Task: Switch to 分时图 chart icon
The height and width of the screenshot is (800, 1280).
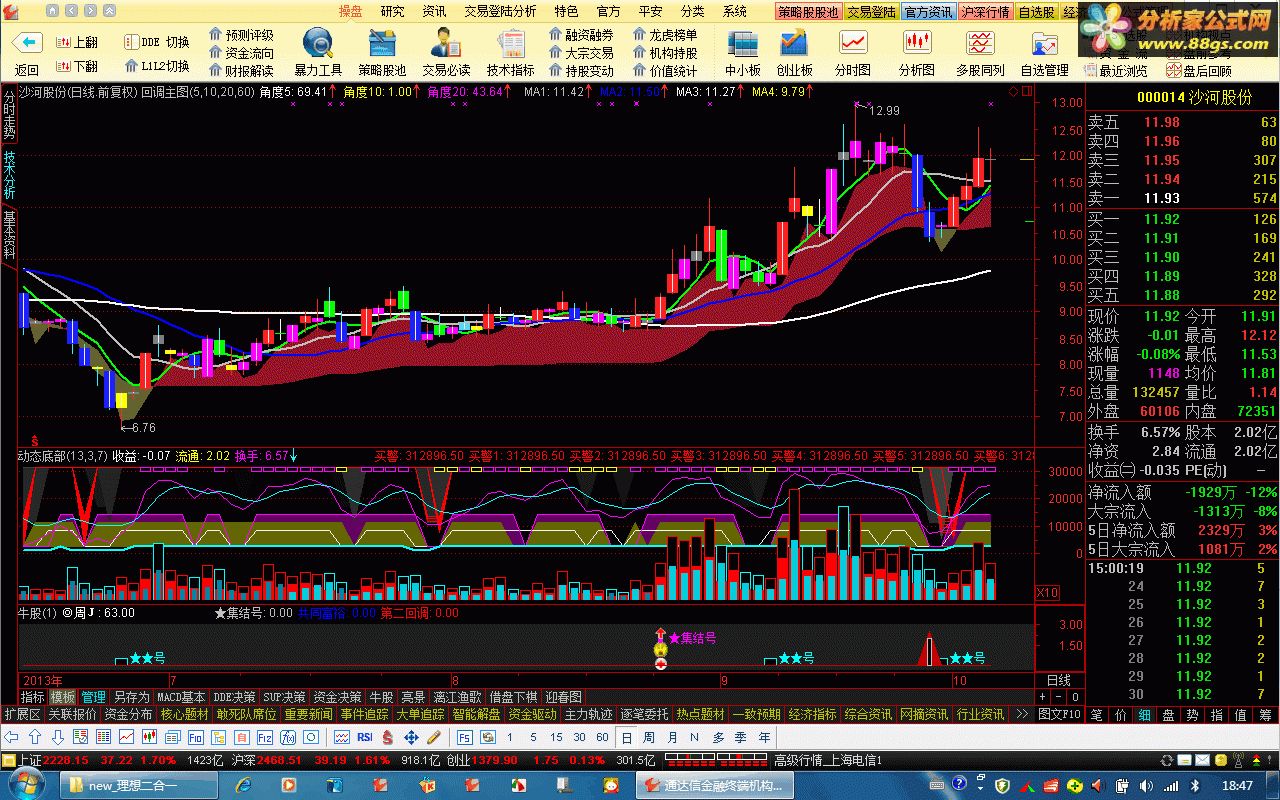Action: click(853, 43)
